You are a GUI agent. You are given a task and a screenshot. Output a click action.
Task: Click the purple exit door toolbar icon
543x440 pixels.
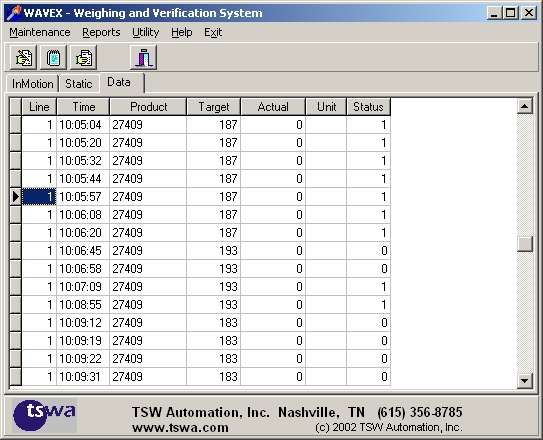[144, 58]
